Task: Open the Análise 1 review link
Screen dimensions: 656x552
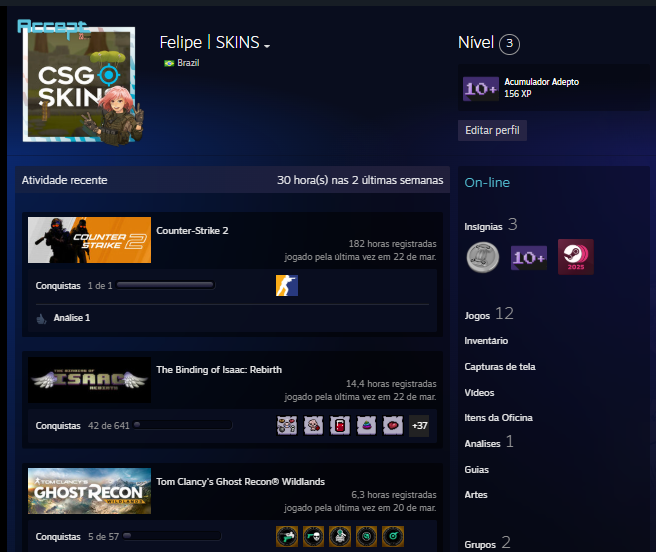Action: pyautogui.click(x=72, y=318)
